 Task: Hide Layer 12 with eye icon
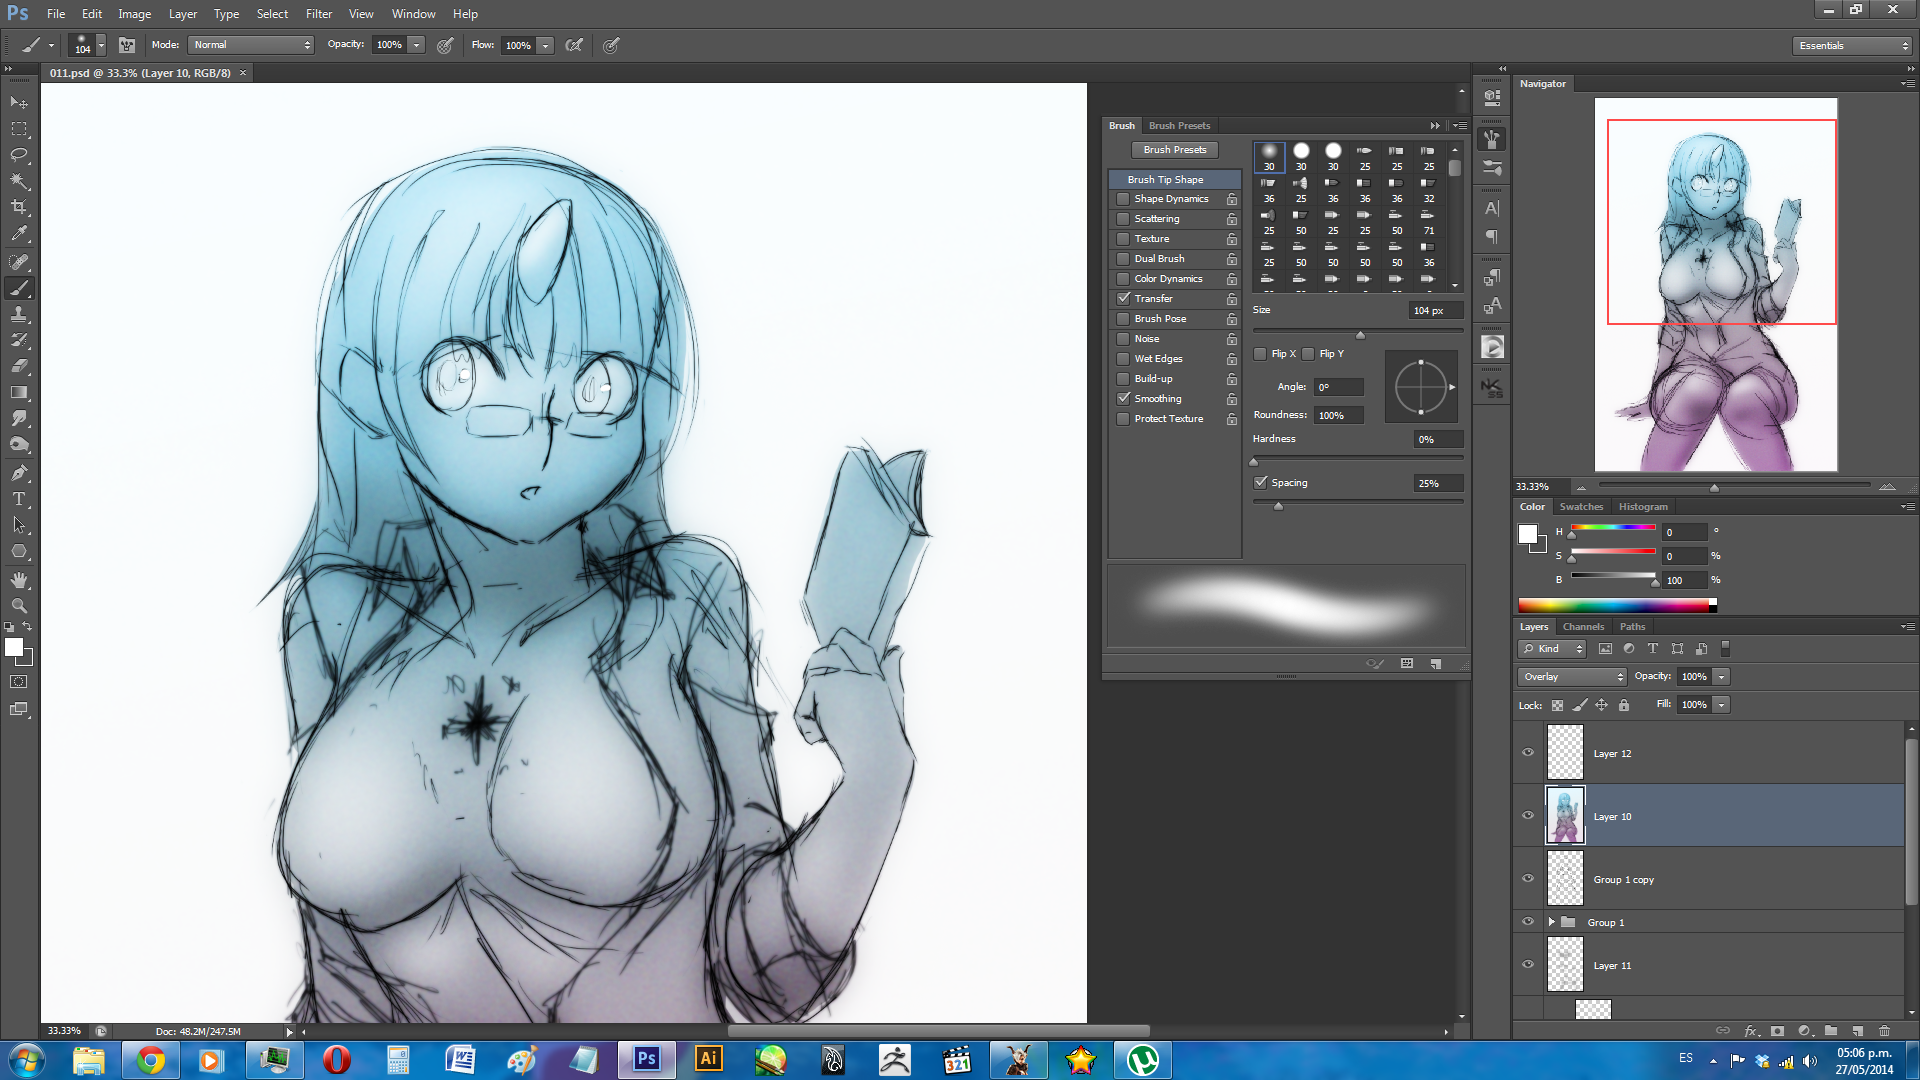pos(1528,753)
